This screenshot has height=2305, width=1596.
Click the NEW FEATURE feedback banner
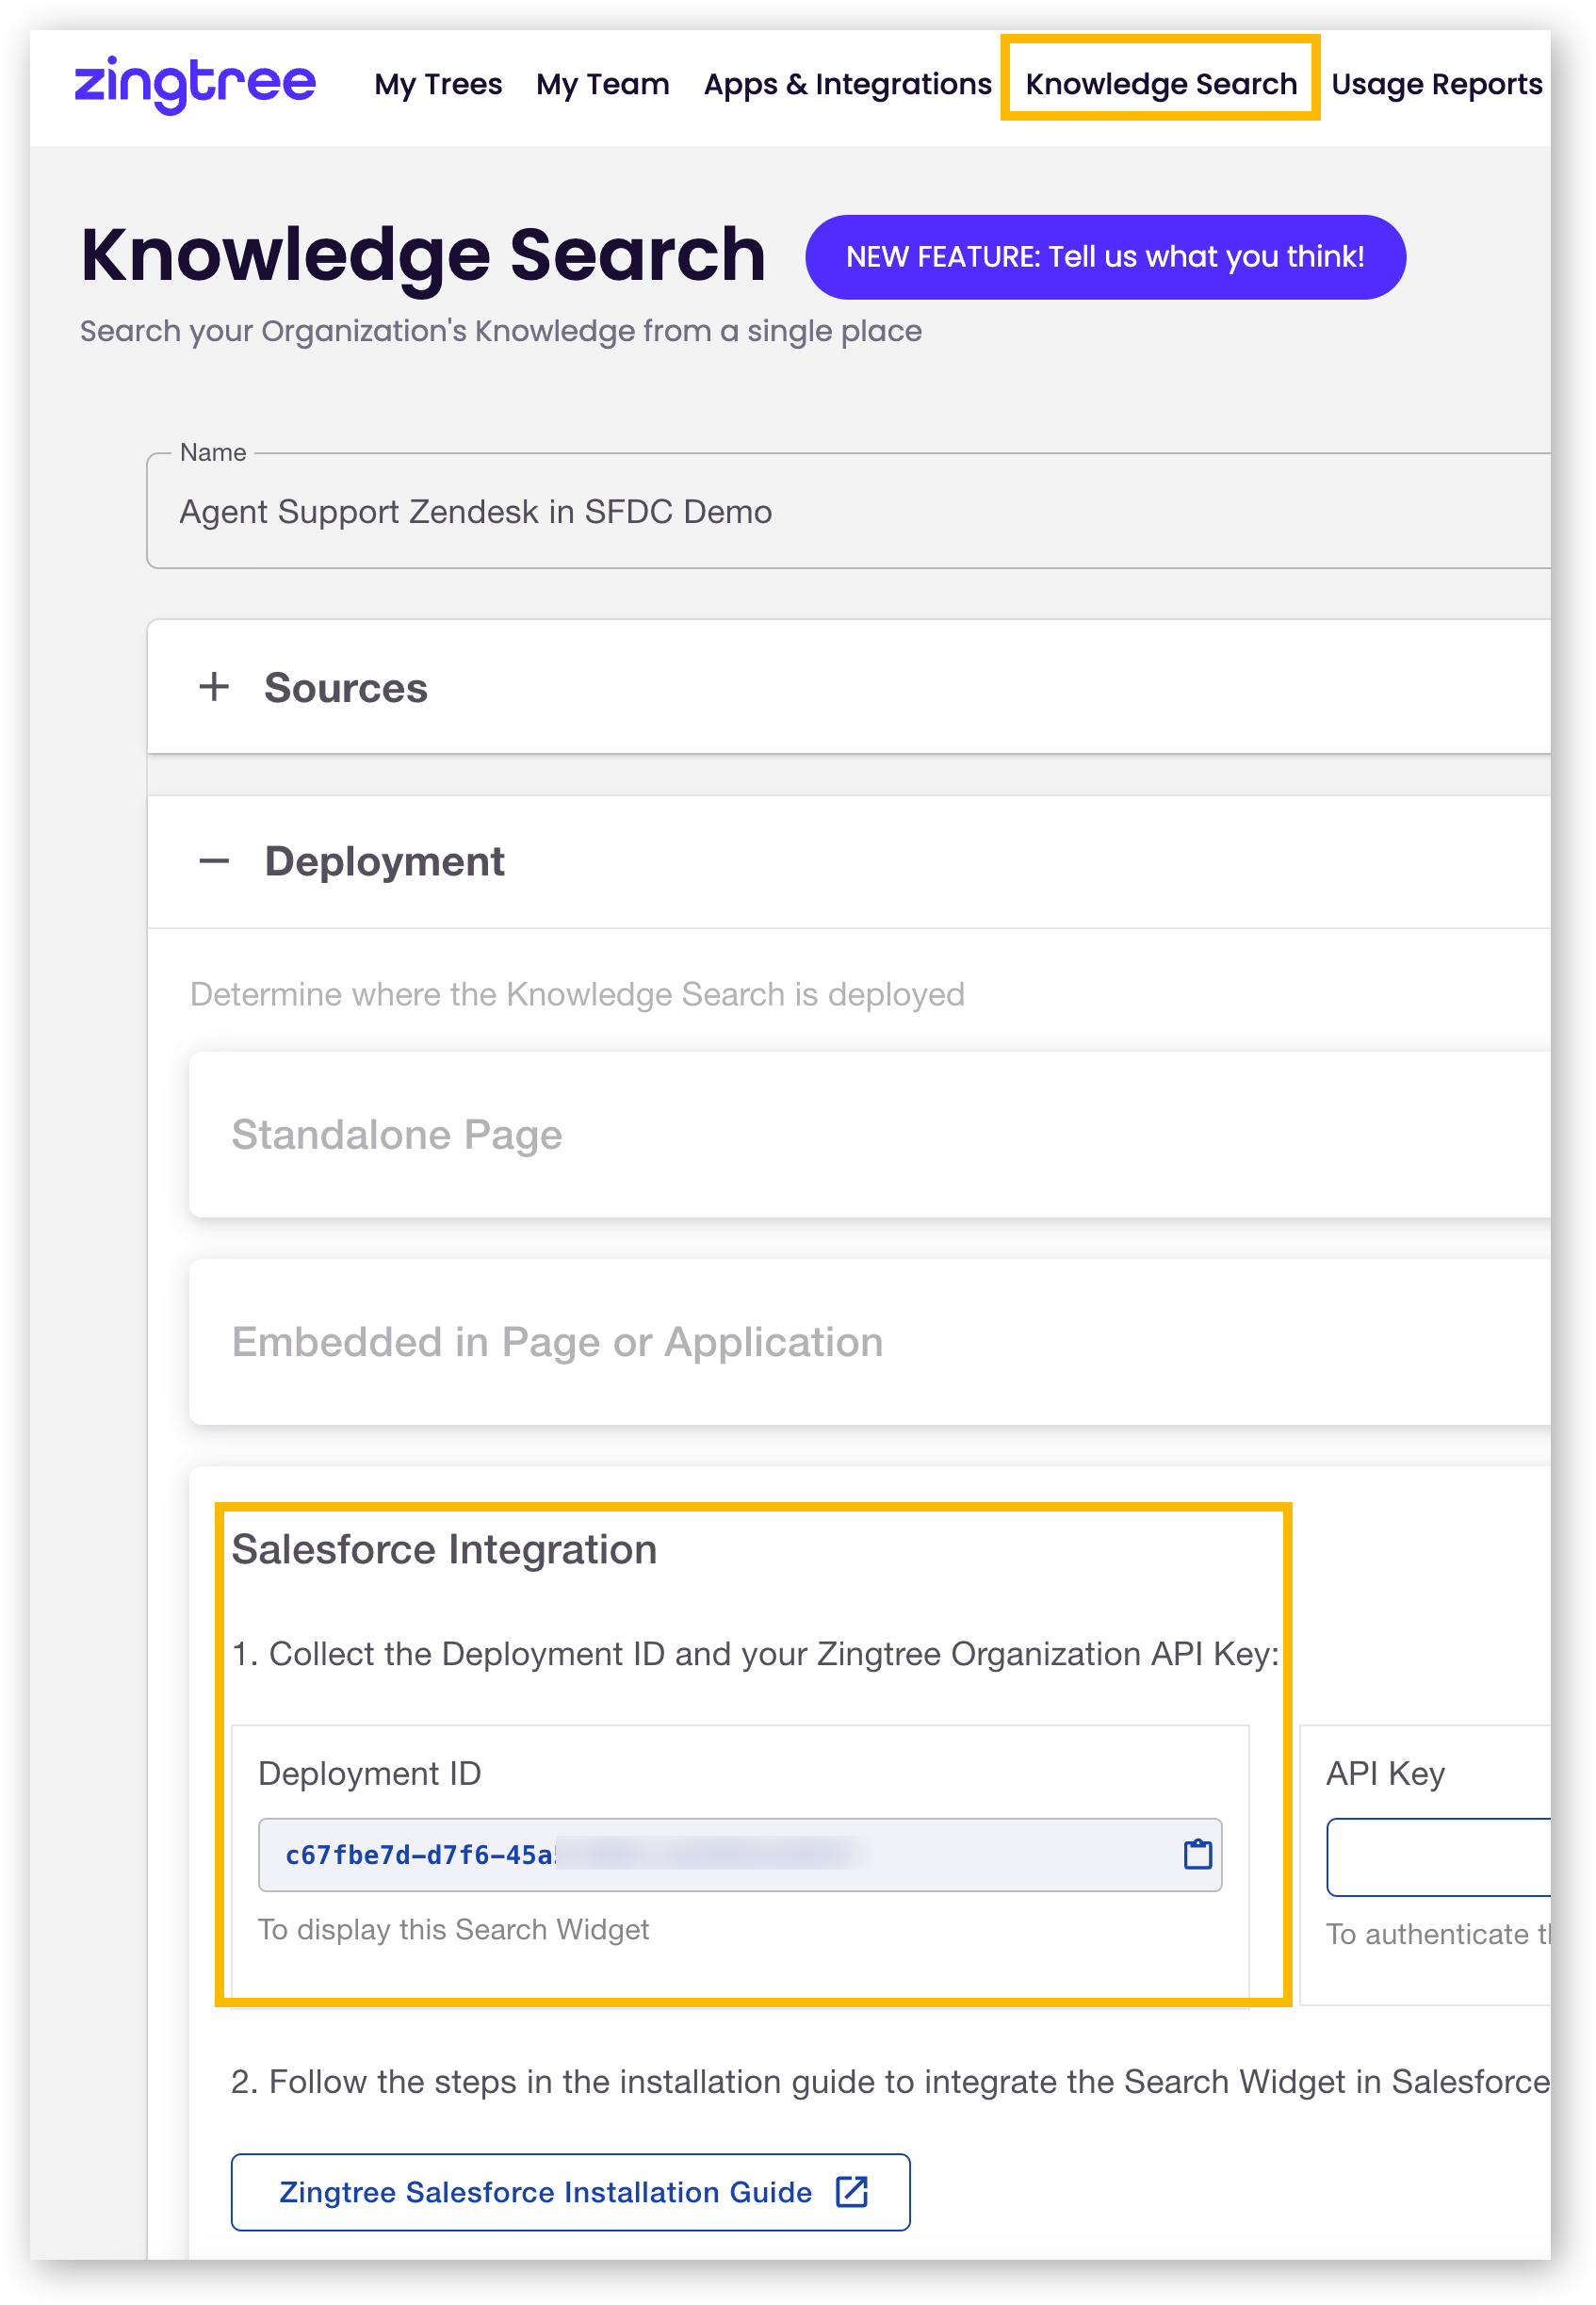(x=1105, y=256)
